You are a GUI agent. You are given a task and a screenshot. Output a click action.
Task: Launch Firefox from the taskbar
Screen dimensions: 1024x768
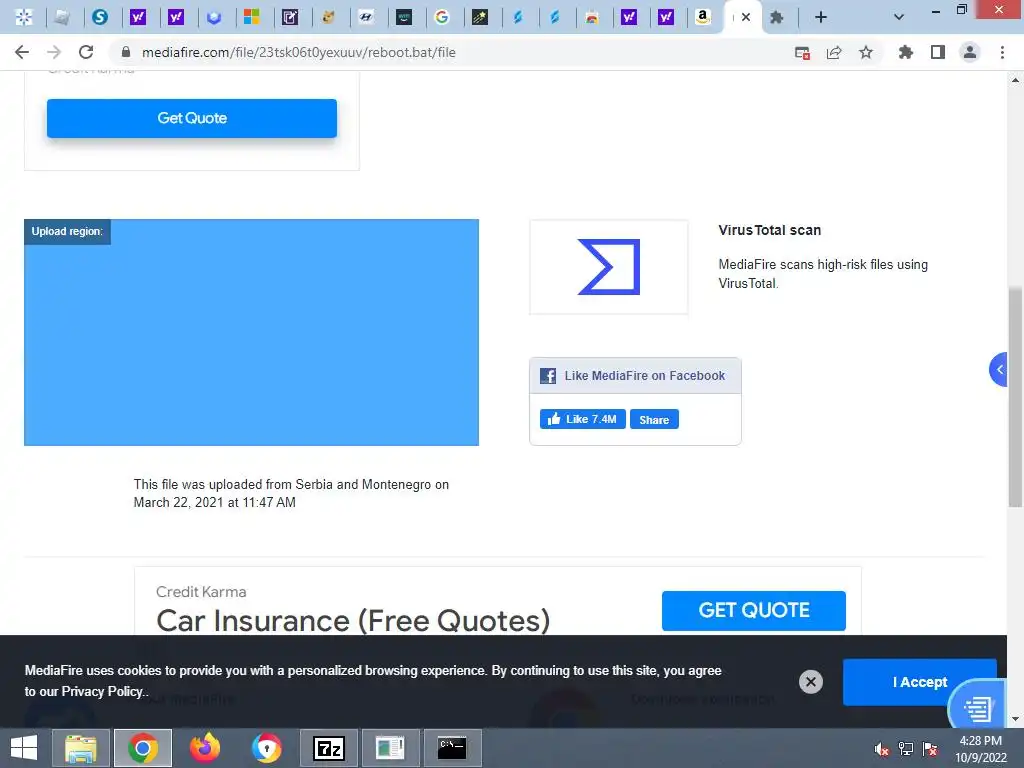(x=205, y=748)
